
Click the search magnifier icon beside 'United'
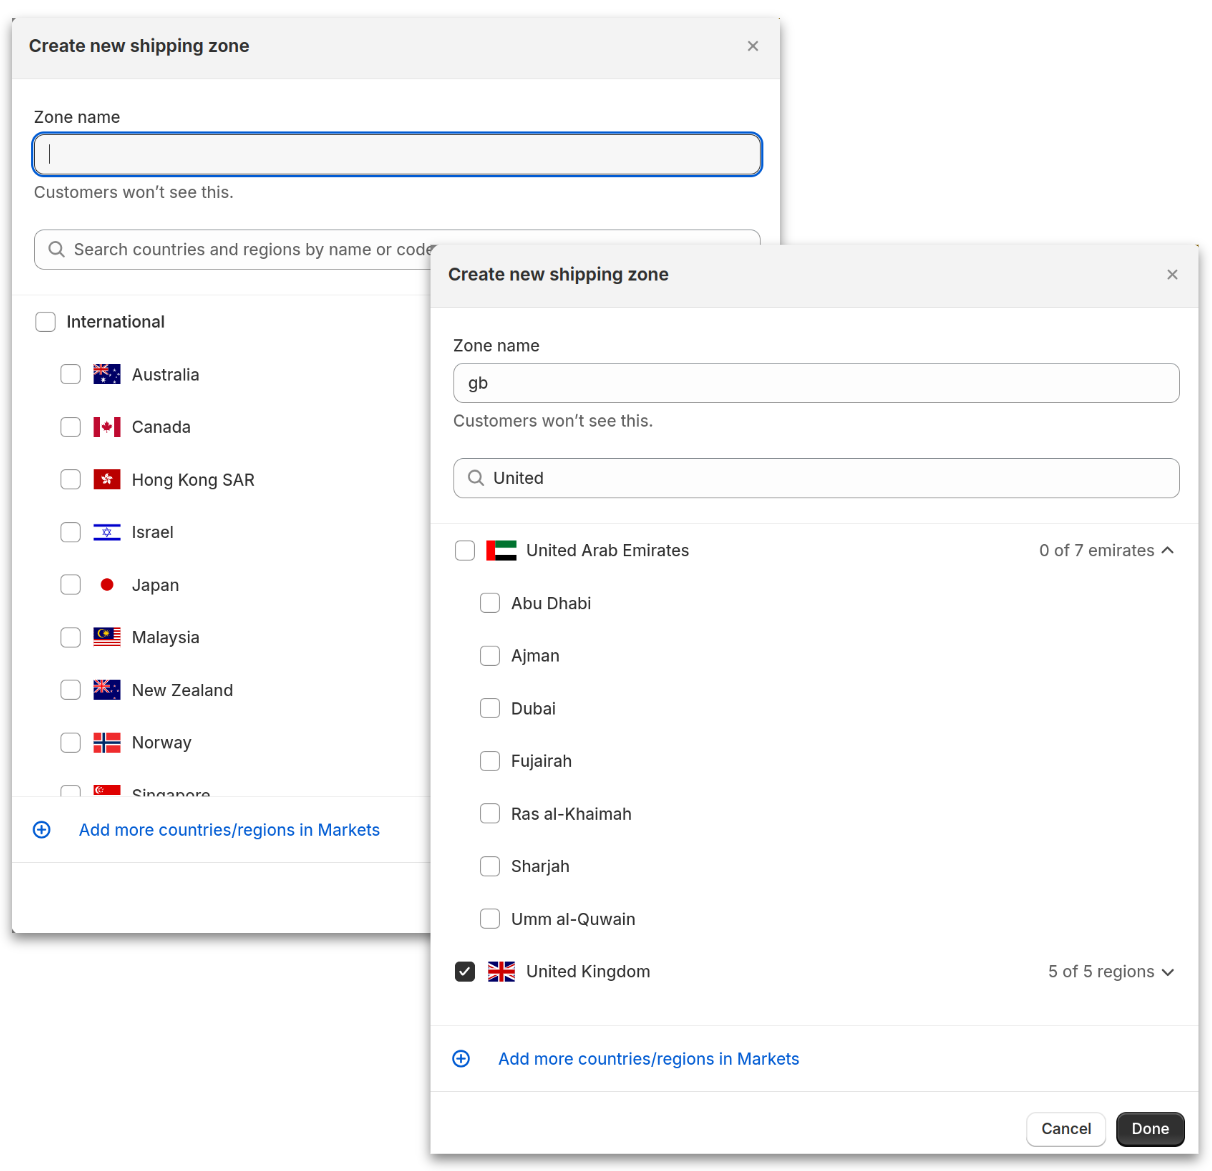pos(476,478)
